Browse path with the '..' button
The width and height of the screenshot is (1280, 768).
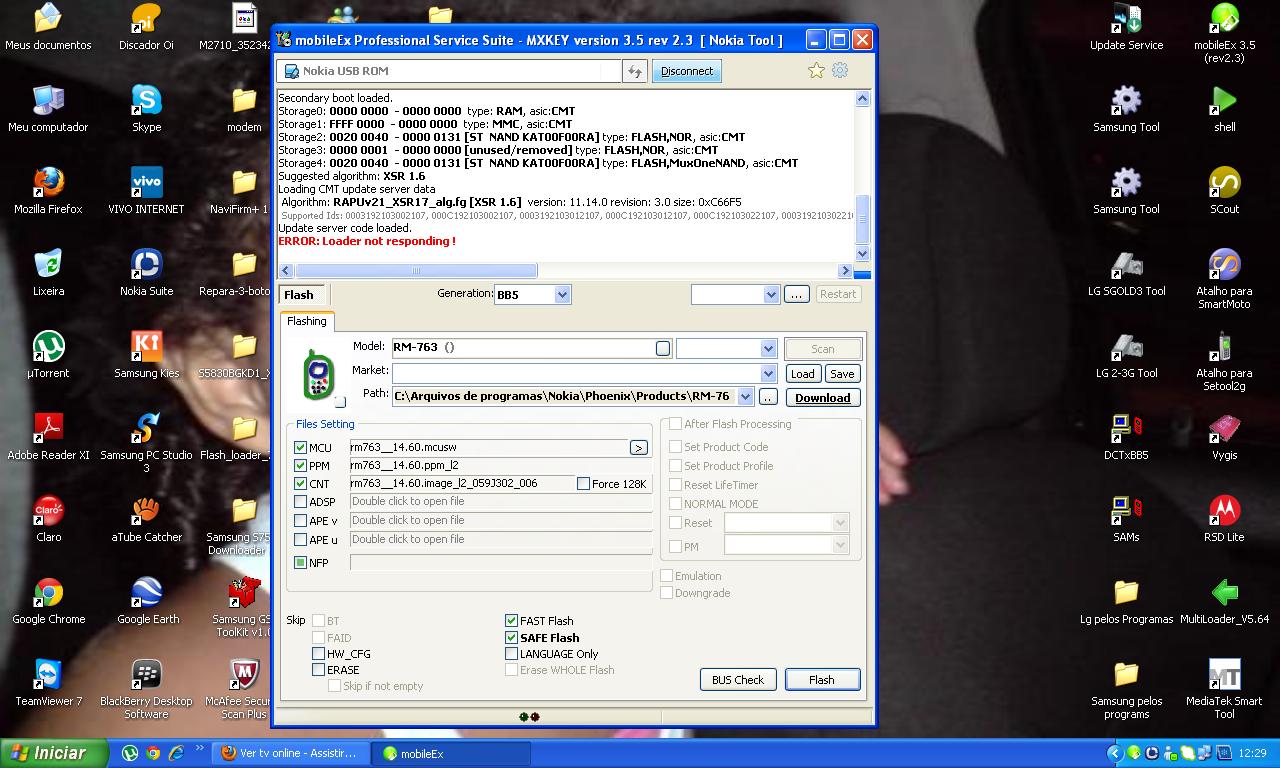click(x=768, y=398)
